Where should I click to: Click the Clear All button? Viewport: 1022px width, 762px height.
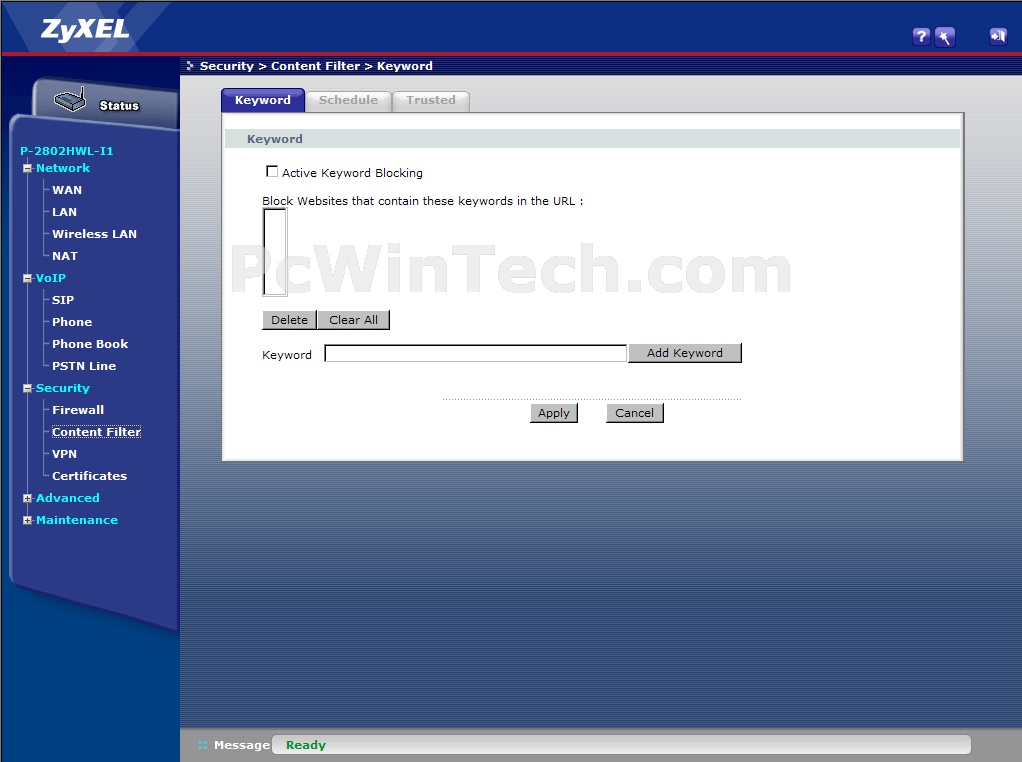[x=353, y=320]
